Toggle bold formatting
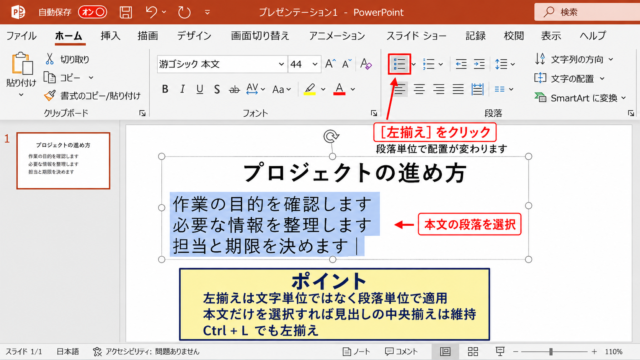The width and height of the screenshot is (640, 360). click(165, 89)
